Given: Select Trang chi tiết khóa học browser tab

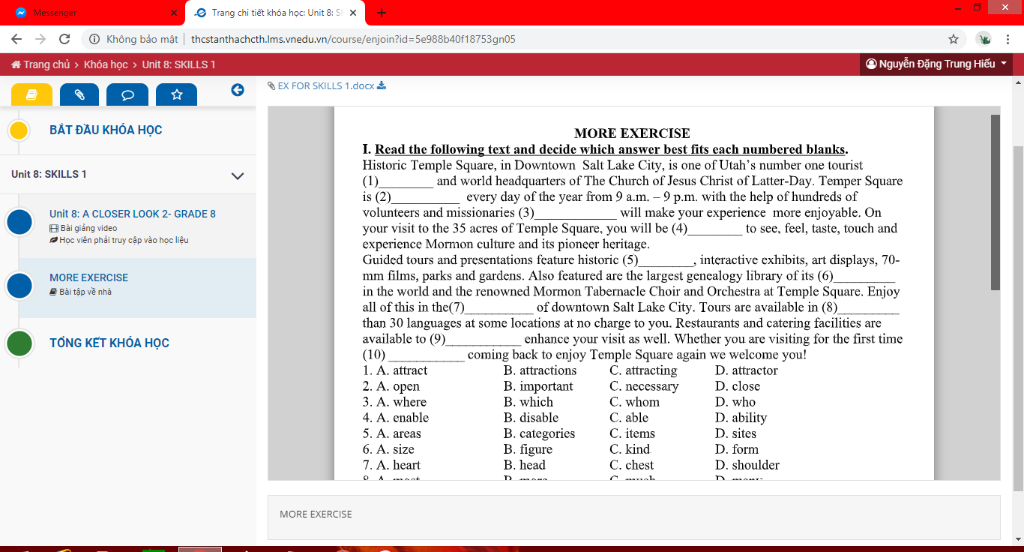Looking at the screenshot, I should click(x=274, y=12).
